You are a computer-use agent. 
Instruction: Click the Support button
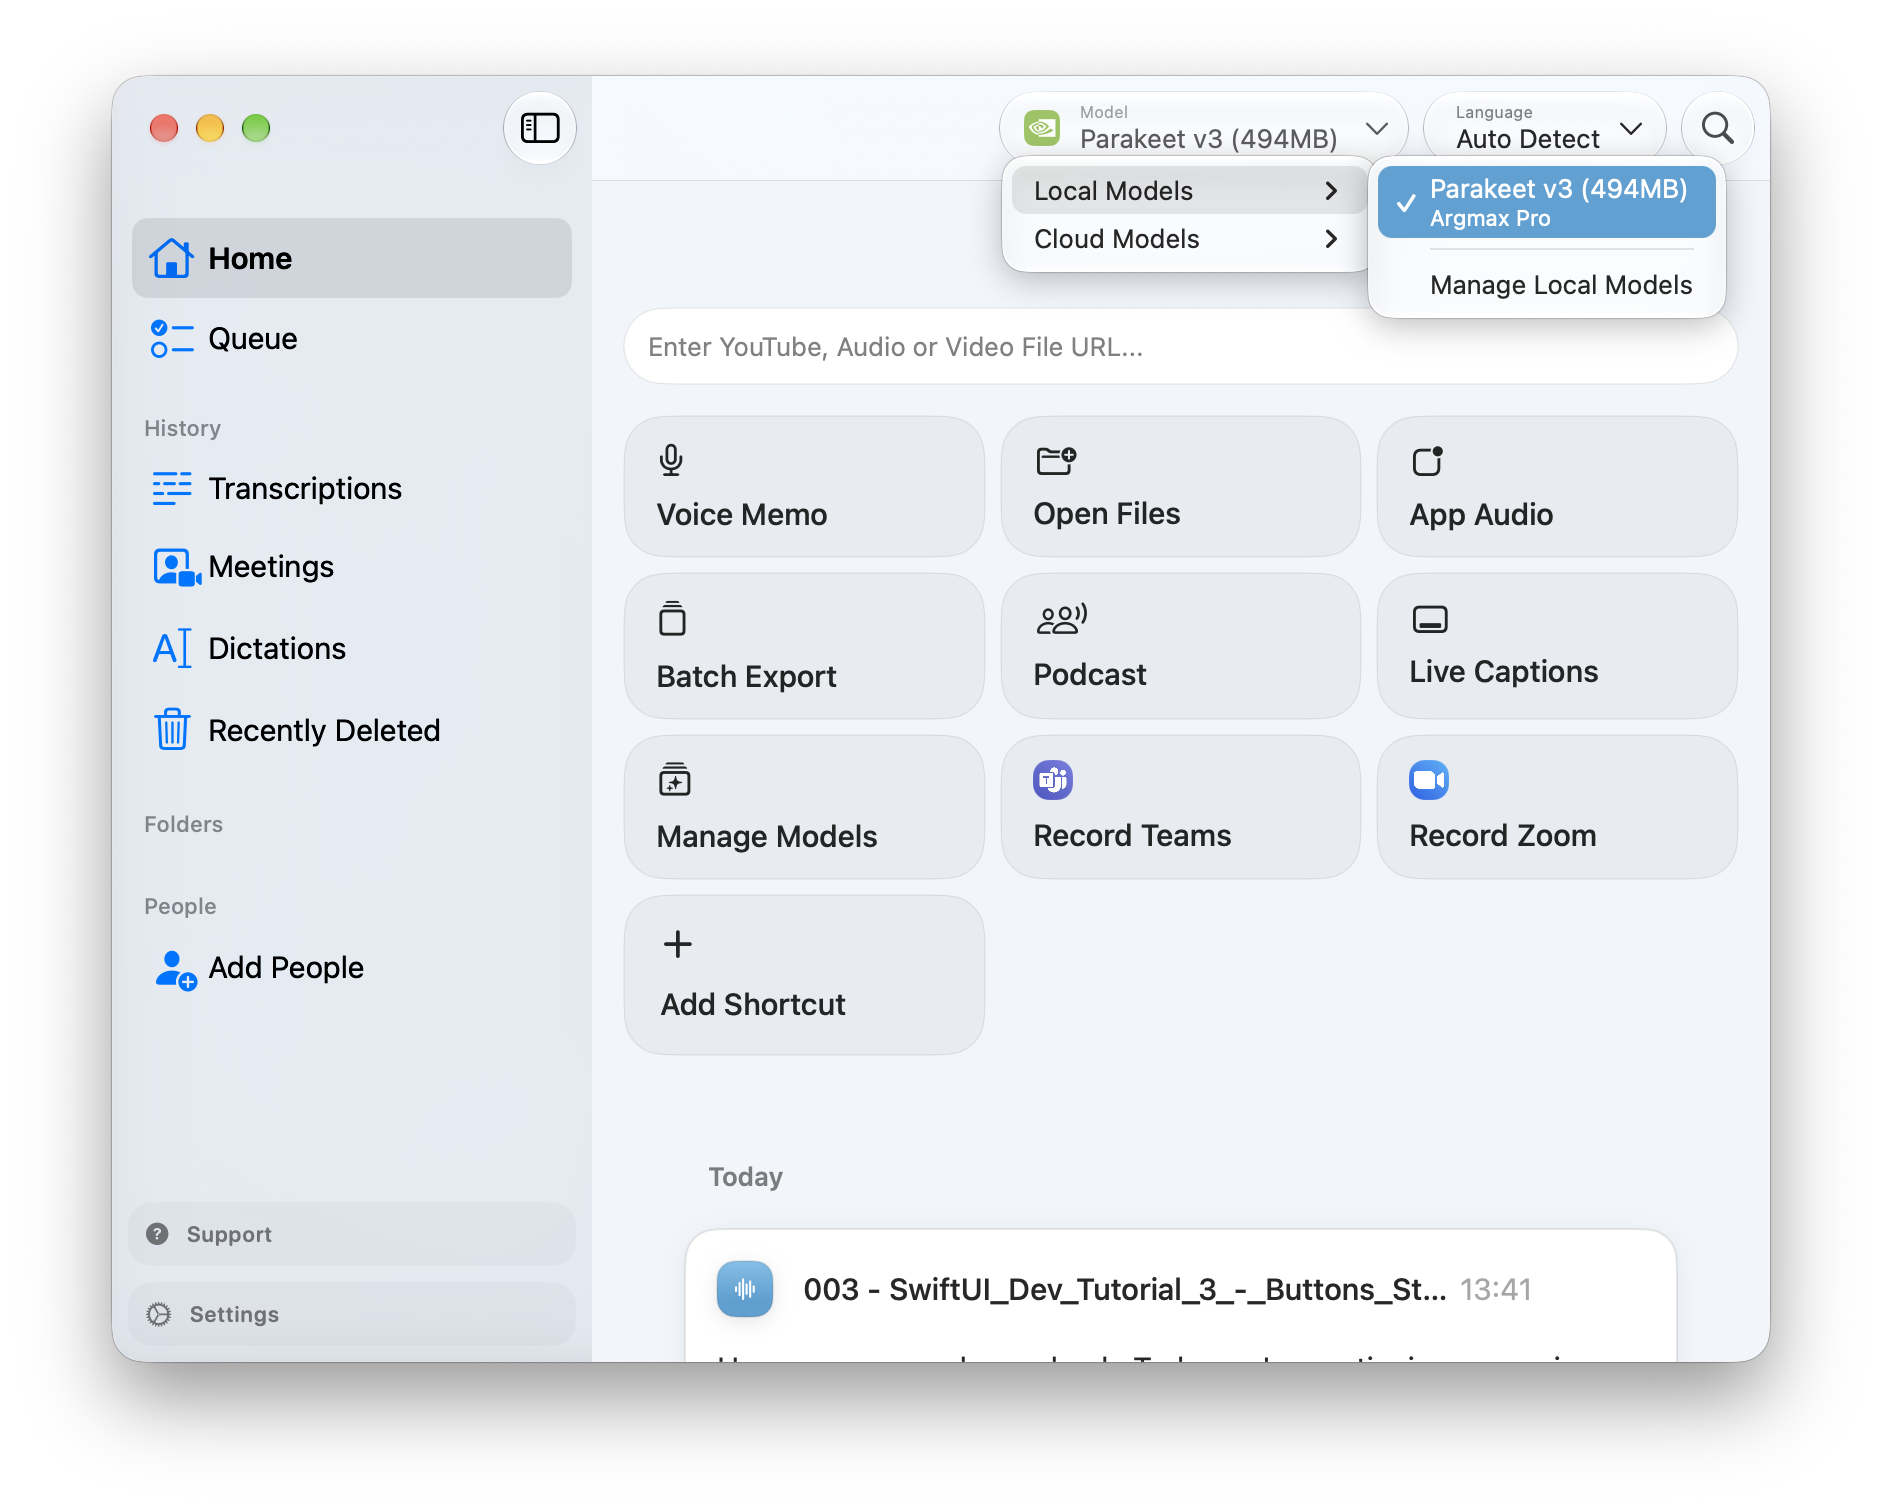(352, 1234)
